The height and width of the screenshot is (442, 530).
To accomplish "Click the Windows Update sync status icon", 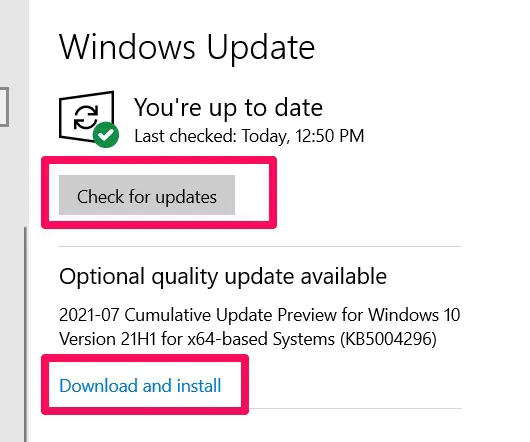I will (x=89, y=119).
